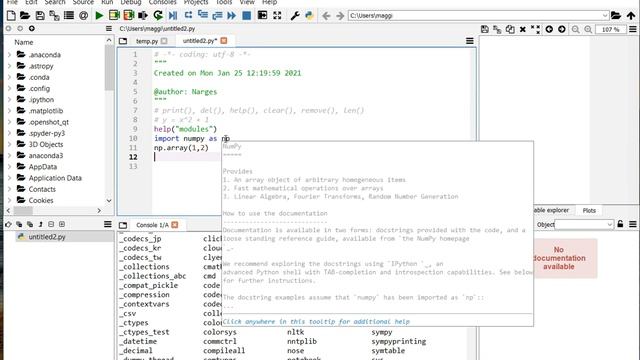
Task: Run file with the green play button
Action: pos(99,16)
